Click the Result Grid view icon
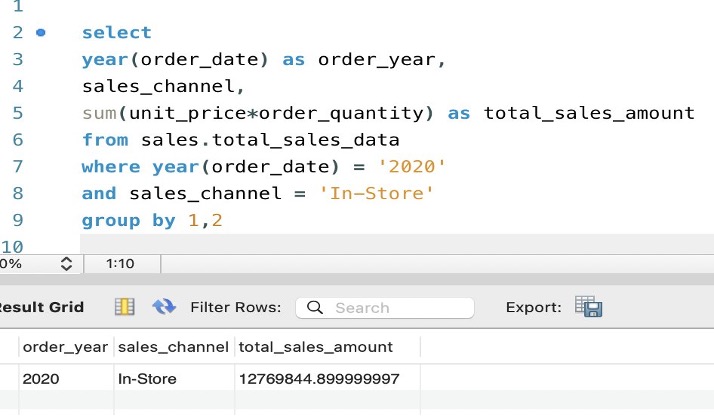Viewport: 714px width, 416px height. [x=124, y=307]
